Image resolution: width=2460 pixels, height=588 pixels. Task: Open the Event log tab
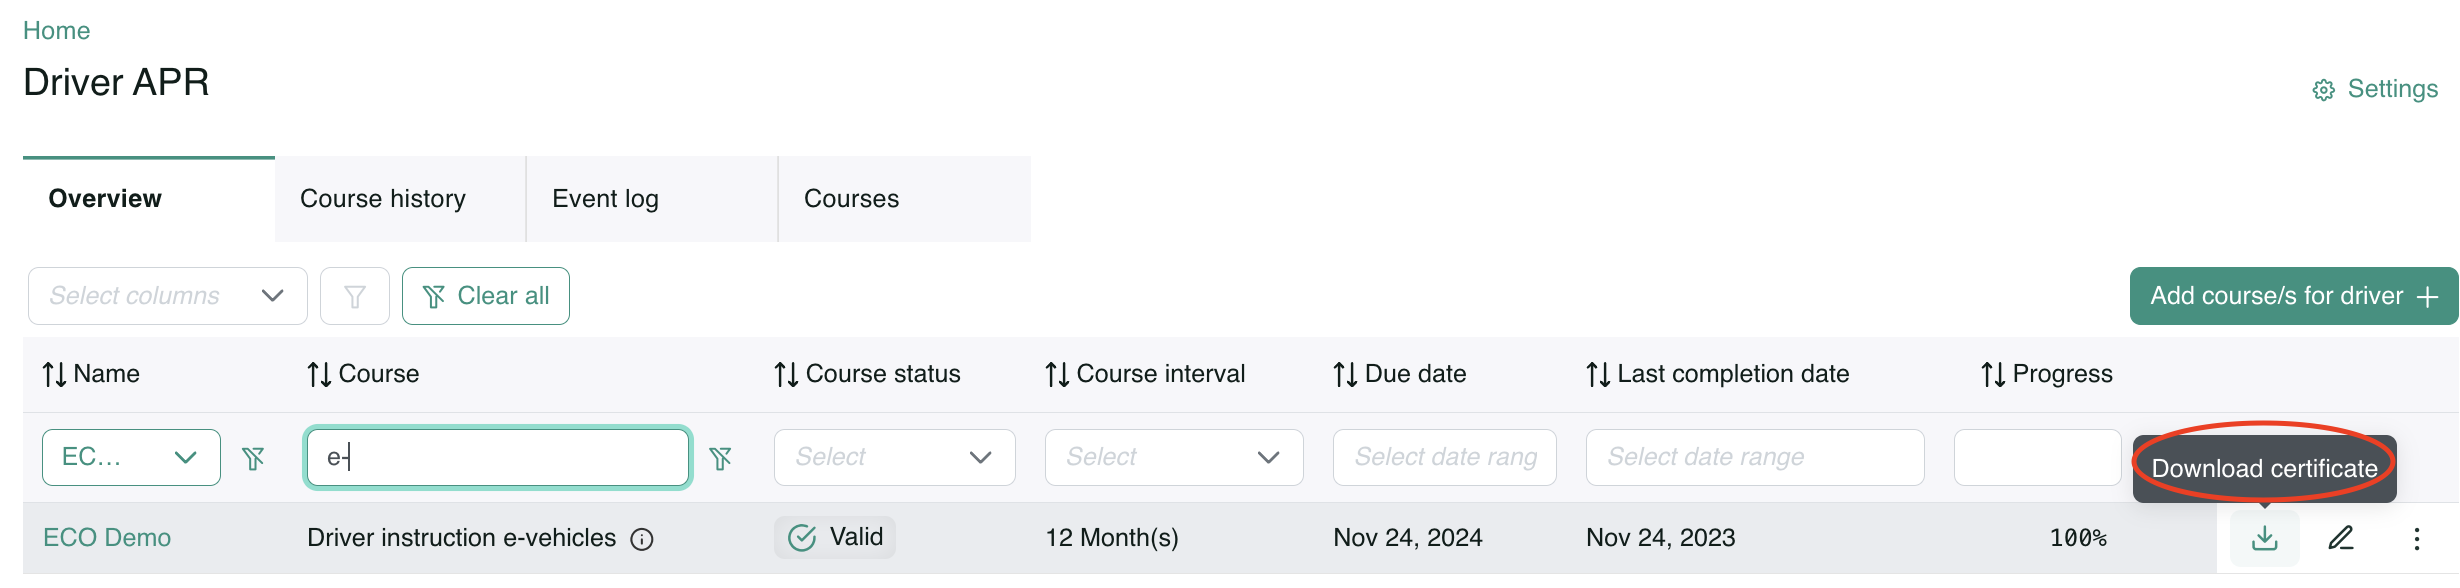click(605, 199)
